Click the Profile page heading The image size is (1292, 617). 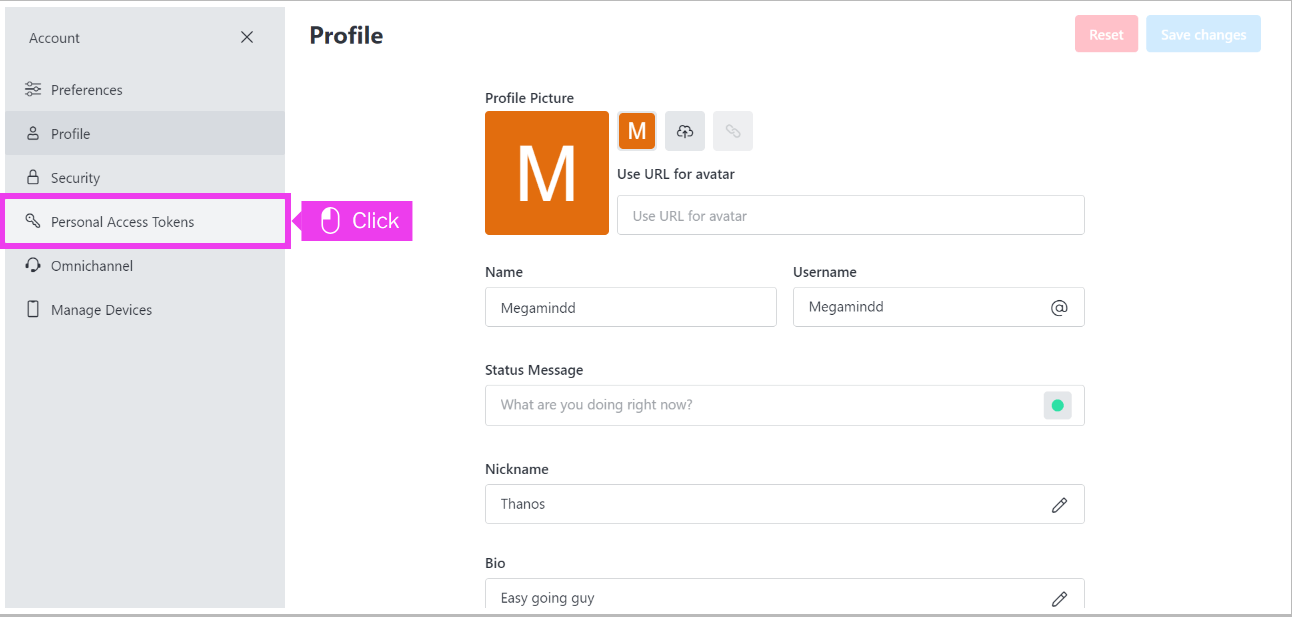346,35
